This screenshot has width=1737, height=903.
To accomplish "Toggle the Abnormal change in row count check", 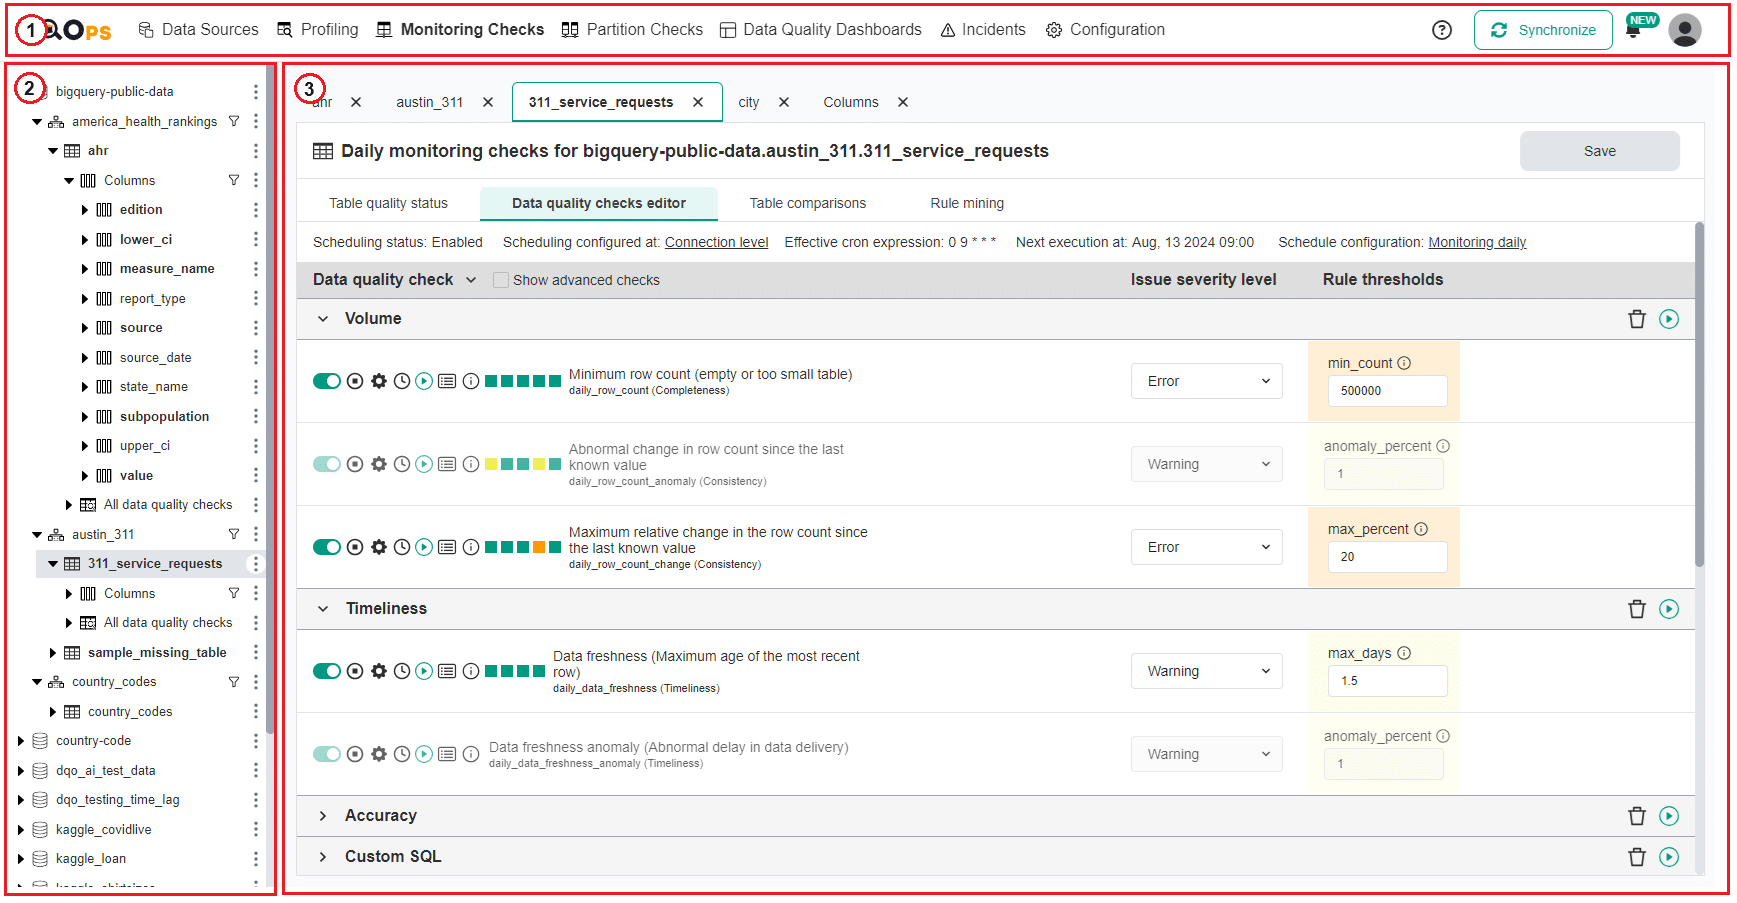I will [327, 464].
